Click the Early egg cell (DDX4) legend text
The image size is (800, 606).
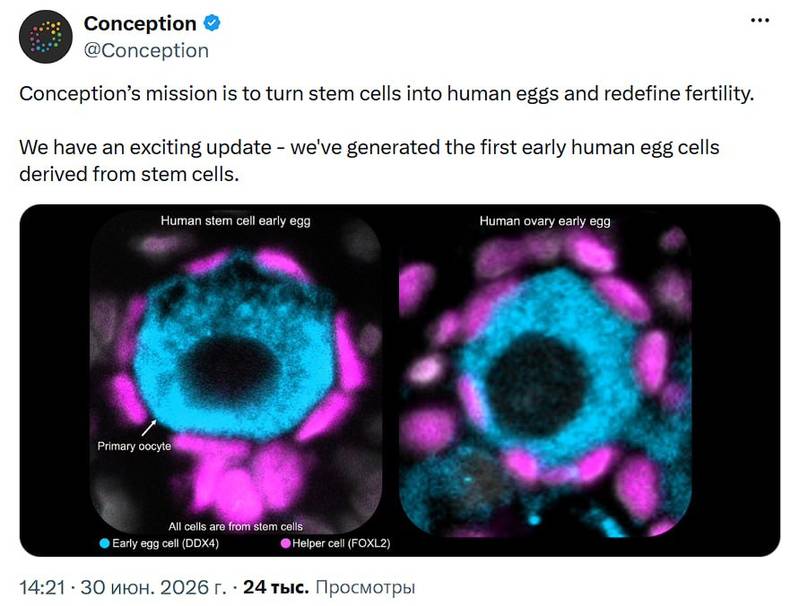click(x=165, y=543)
